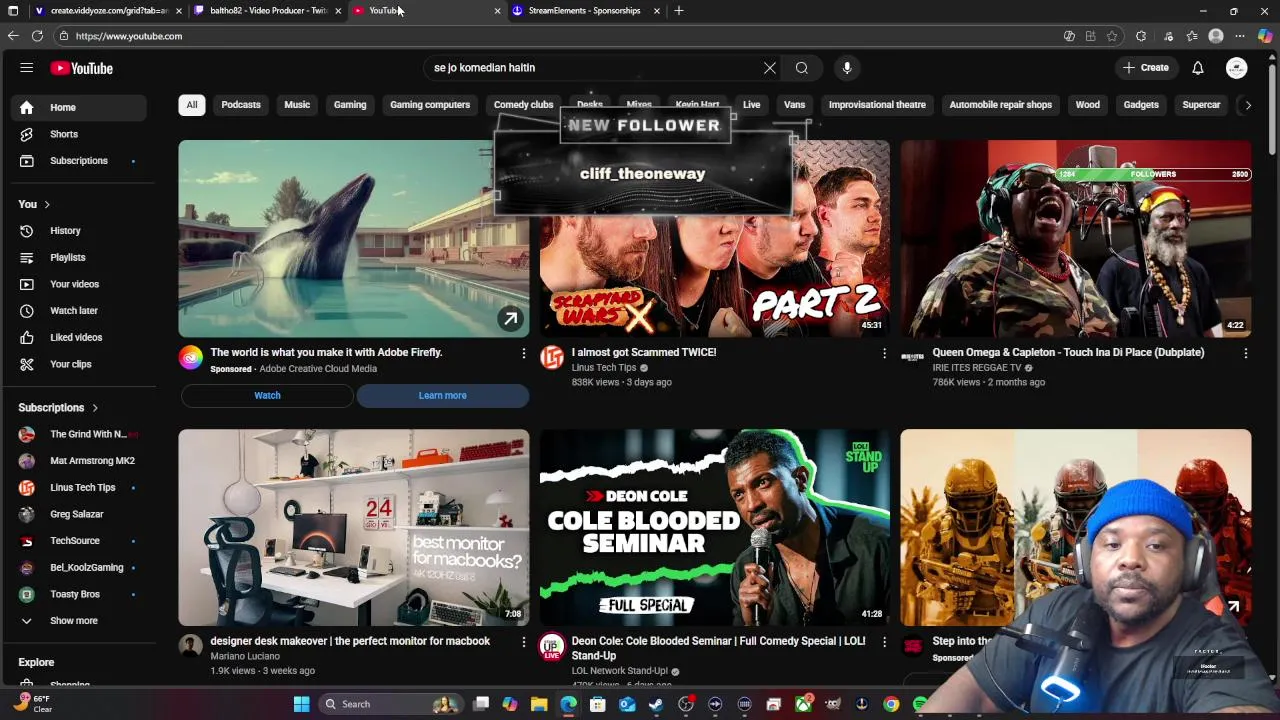Screen dimensions: 1280x720
Task: Open the Edge Copilot sidebar icon
Action: pyautogui.click(x=1265, y=36)
